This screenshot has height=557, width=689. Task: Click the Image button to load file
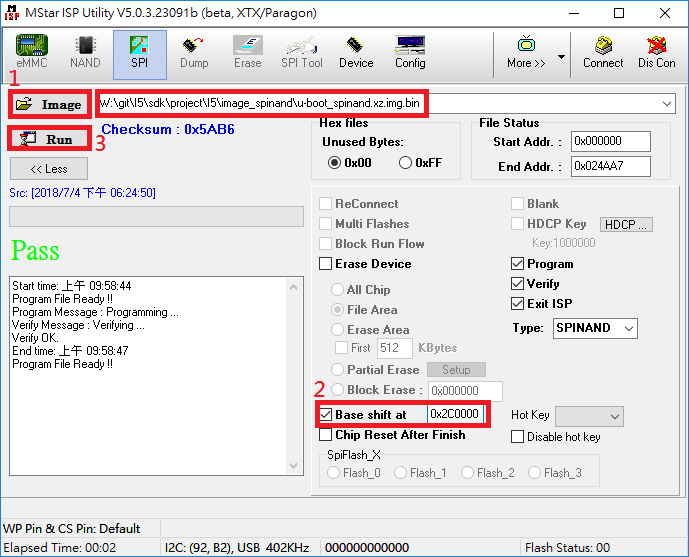pos(48,104)
